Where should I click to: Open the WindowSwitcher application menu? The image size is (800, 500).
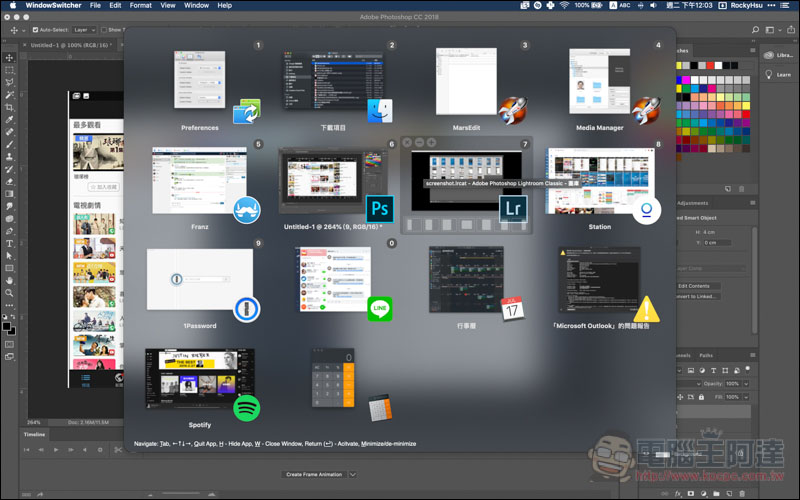click(53, 5)
